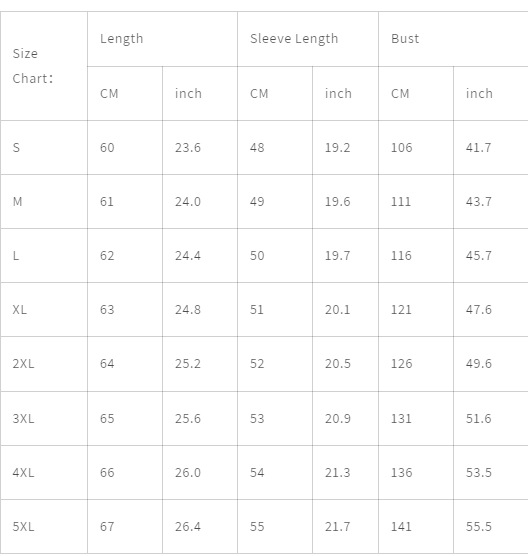
Task: Select the 64 length CM cell
Action: pyautogui.click(x=125, y=364)
